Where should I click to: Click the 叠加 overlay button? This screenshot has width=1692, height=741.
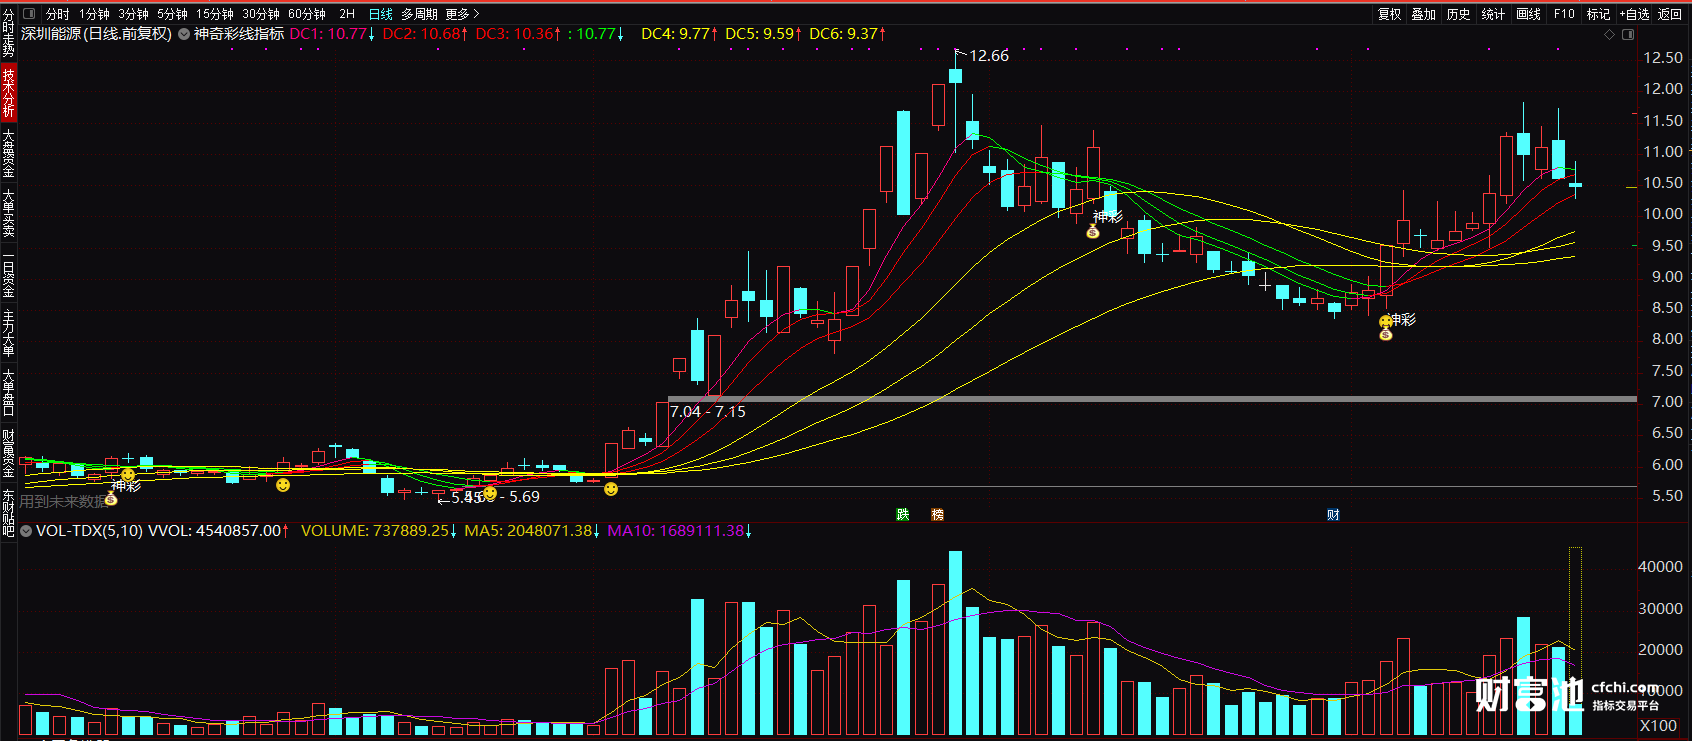pyautogui.click(x=1424, y=14)
